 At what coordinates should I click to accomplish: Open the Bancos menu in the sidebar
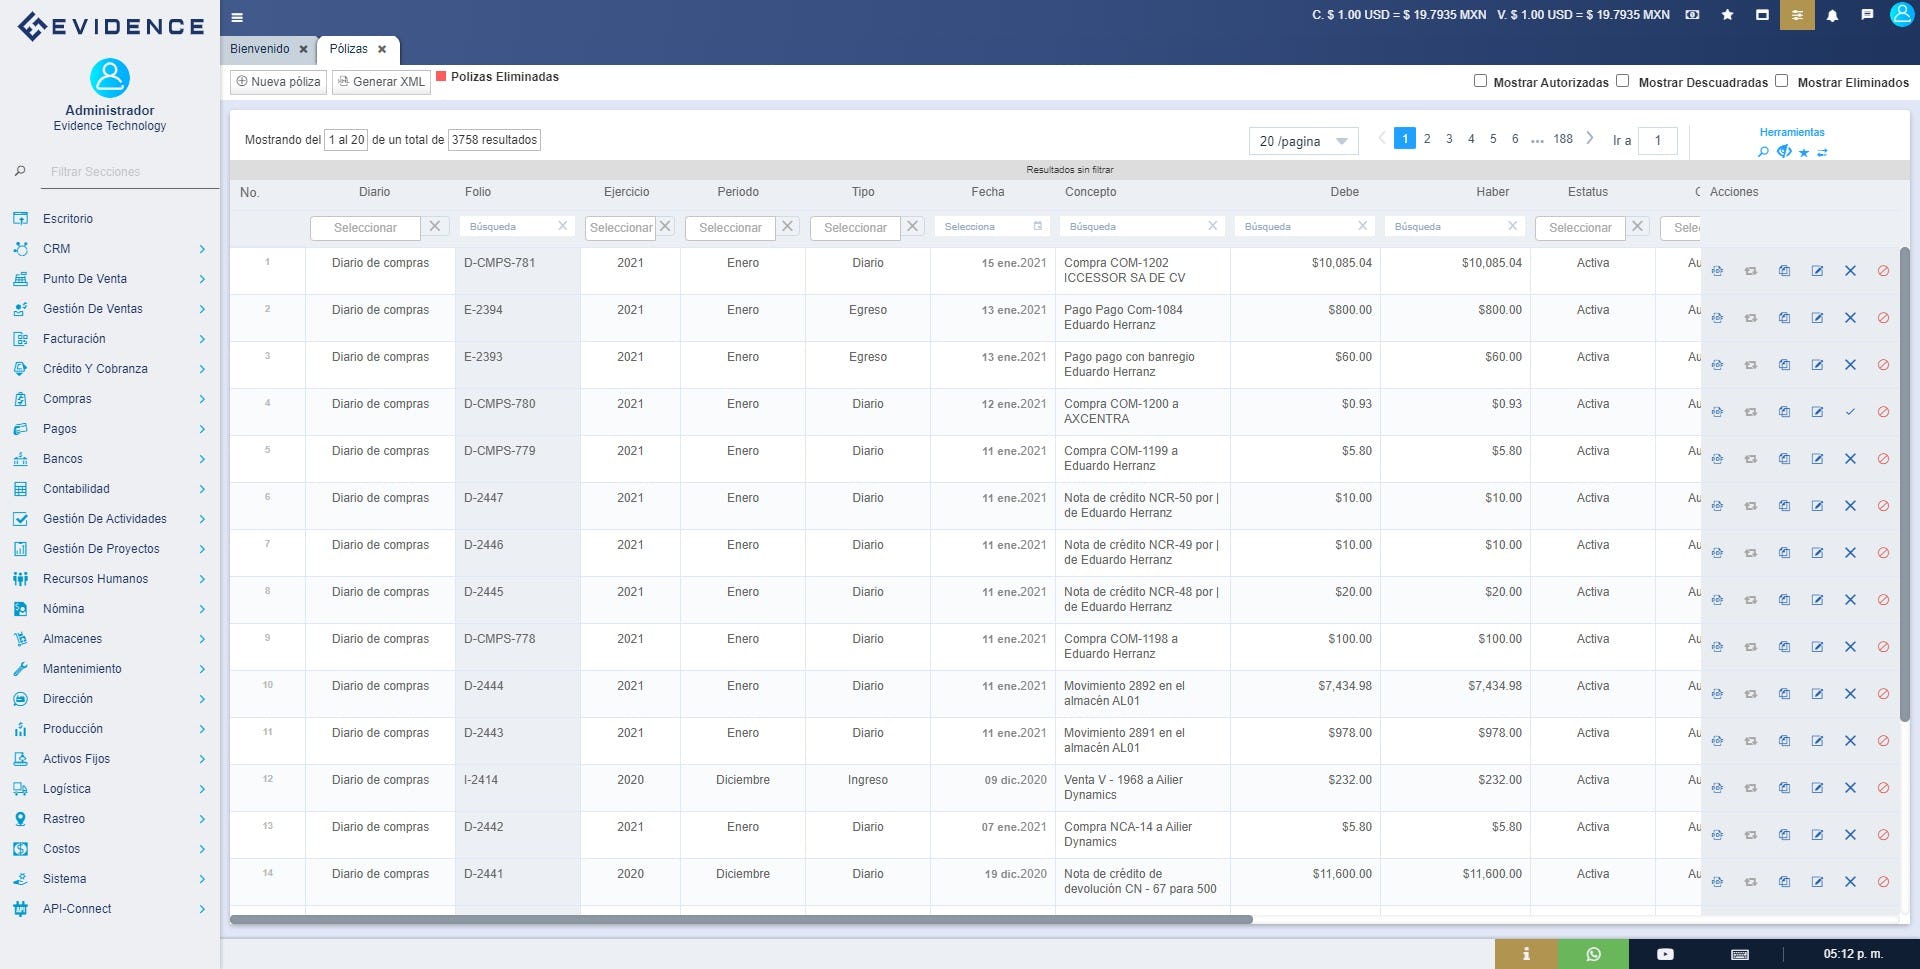(62, 458)
